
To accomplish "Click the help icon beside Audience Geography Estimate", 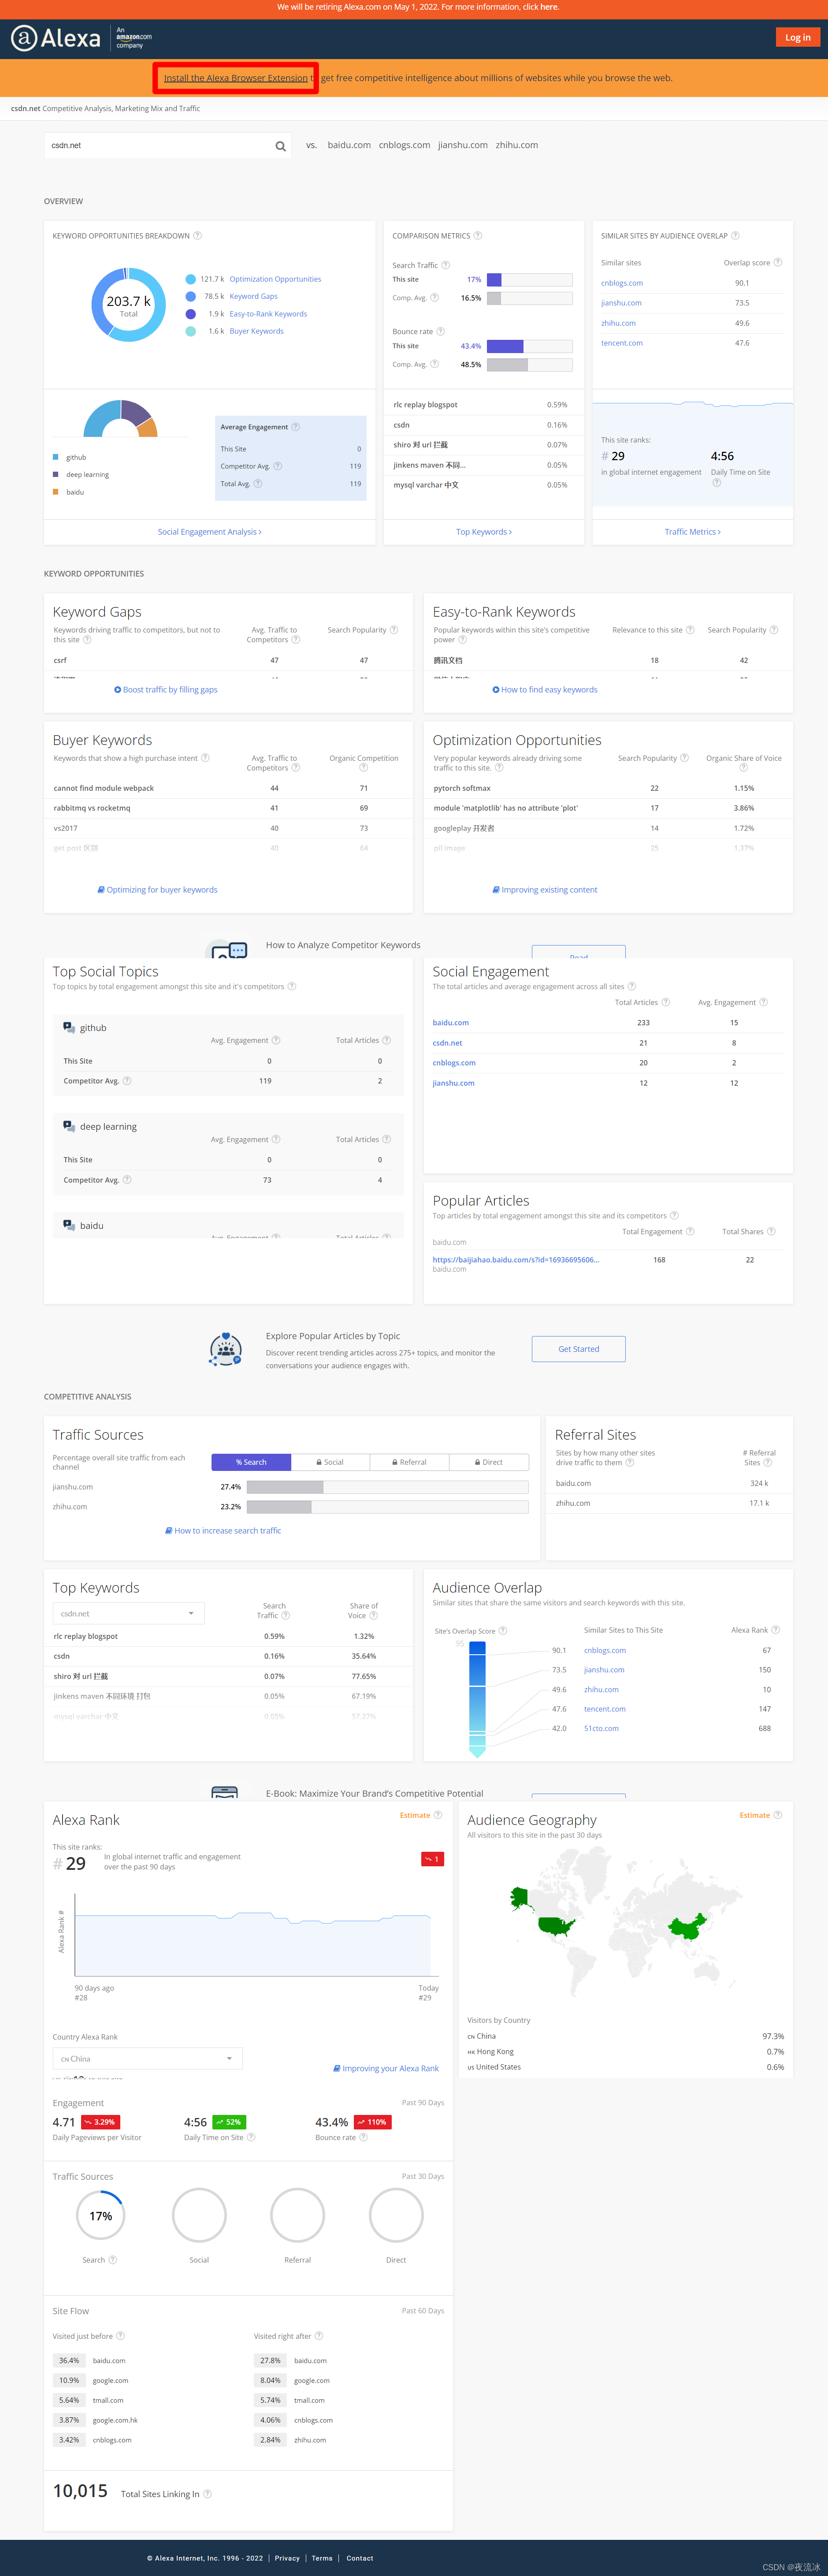I will pos(778,1815).
